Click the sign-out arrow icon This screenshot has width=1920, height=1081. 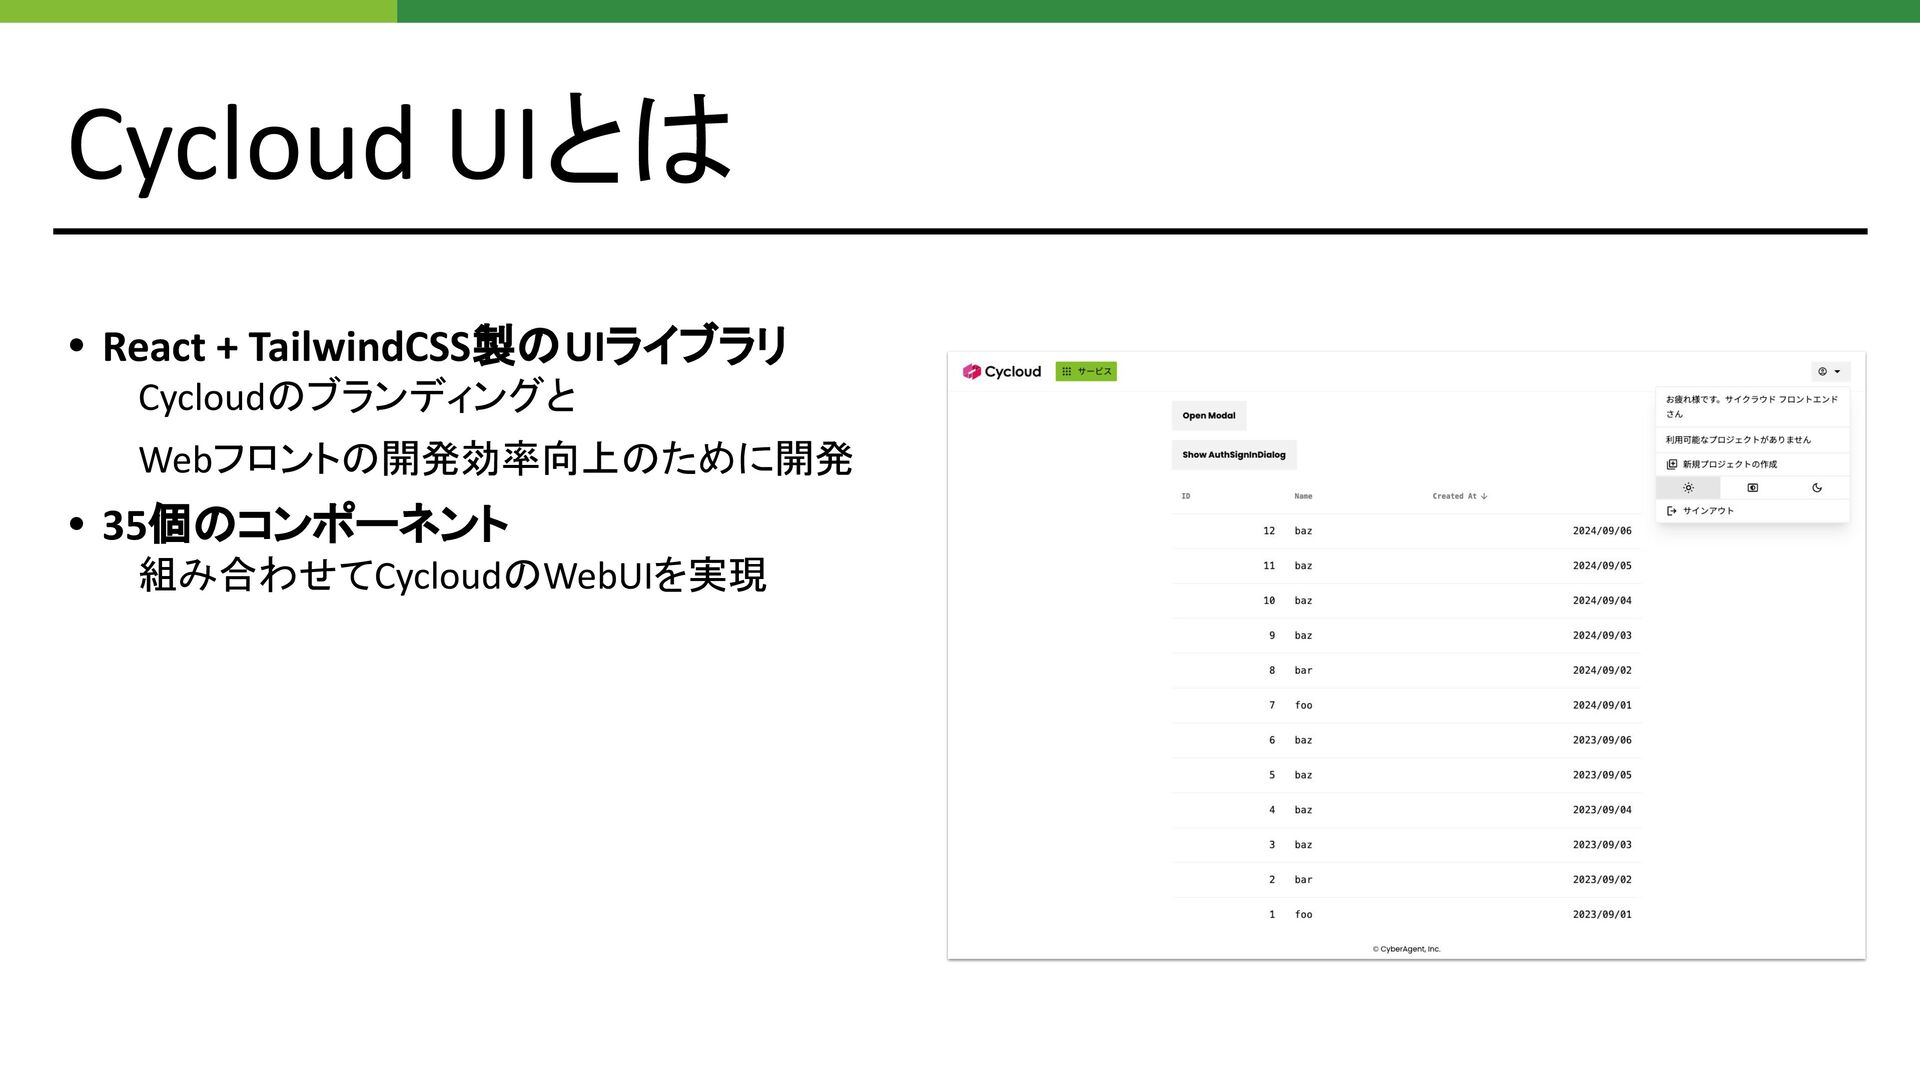(x=1671, y=511)
